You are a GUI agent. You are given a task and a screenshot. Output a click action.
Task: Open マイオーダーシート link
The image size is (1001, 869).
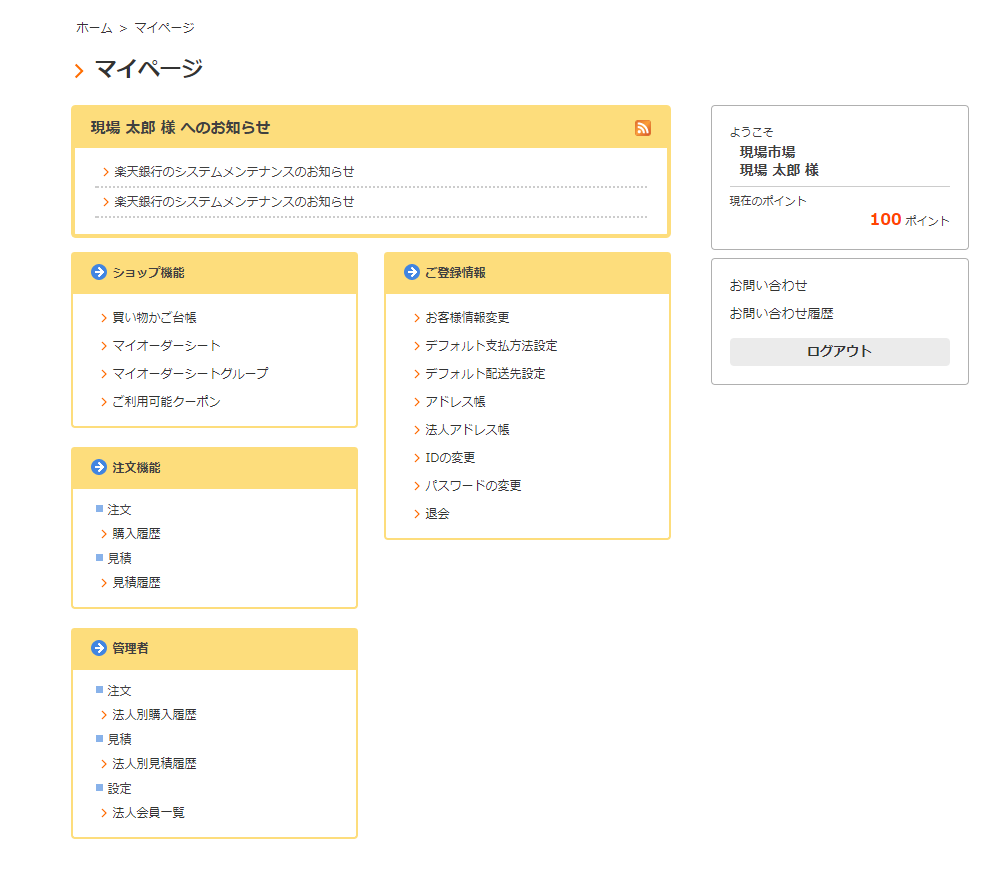click(166, 346)
